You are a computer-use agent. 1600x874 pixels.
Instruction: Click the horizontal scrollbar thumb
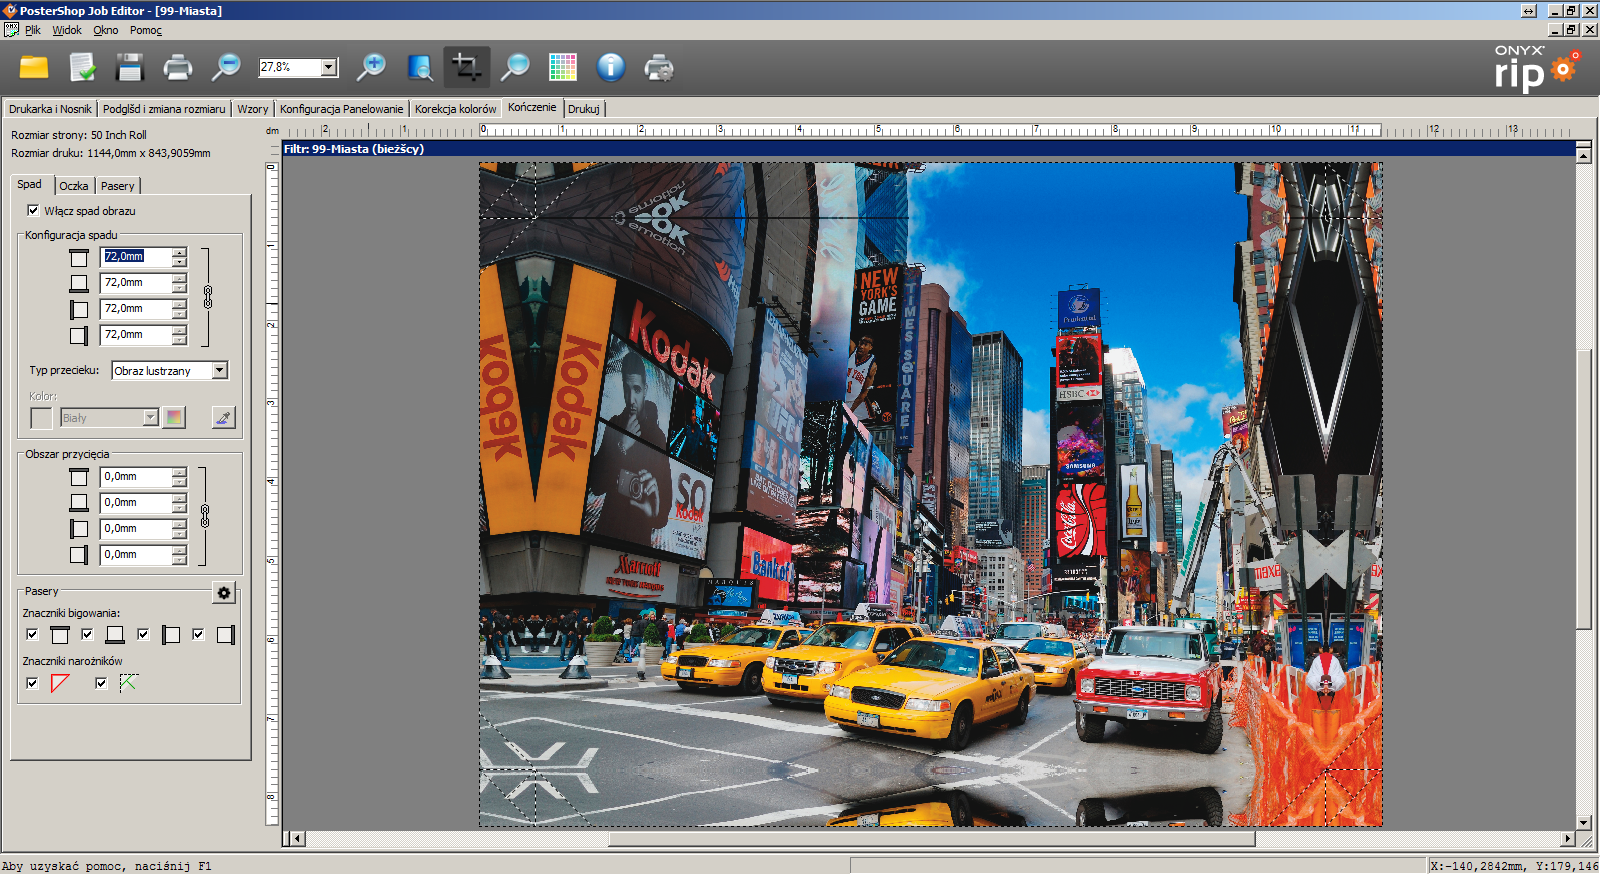tap(932, 839)
